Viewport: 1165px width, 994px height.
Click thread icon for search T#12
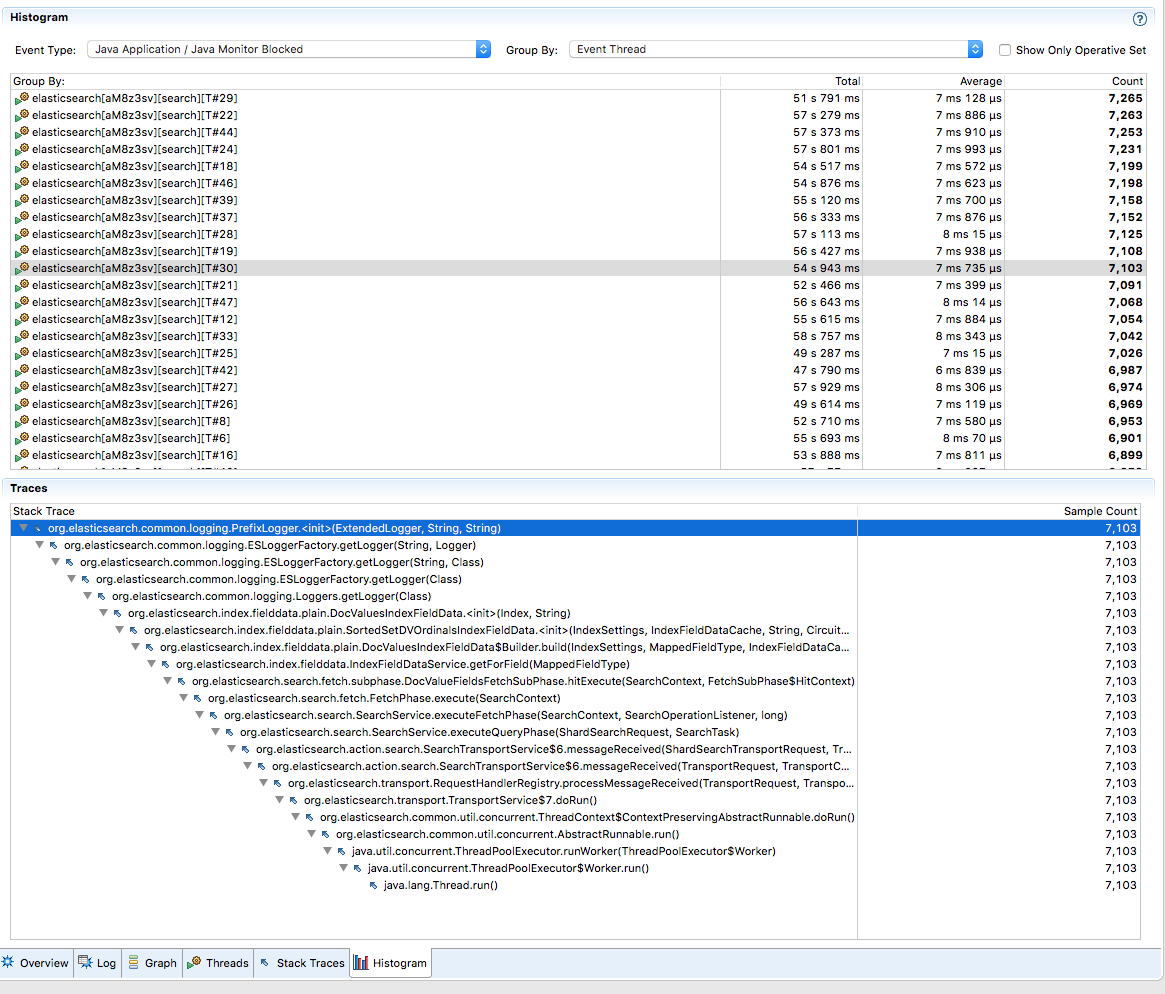(x=22, y=319)
